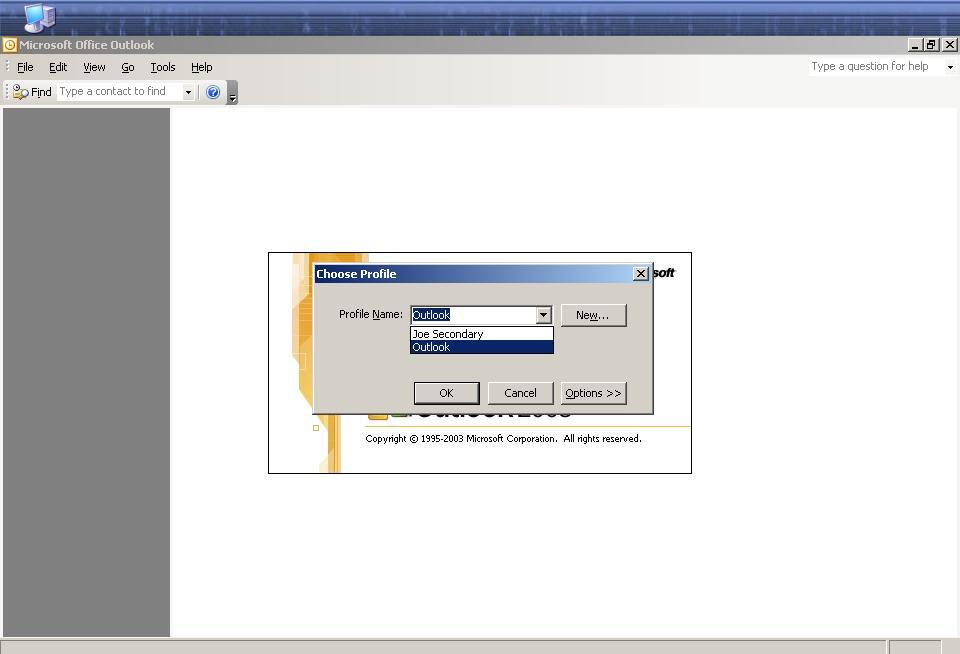Viewport: 960px width, 654px height.
Task: Click the 'Type a question for help' box
Action: [876, 66]
